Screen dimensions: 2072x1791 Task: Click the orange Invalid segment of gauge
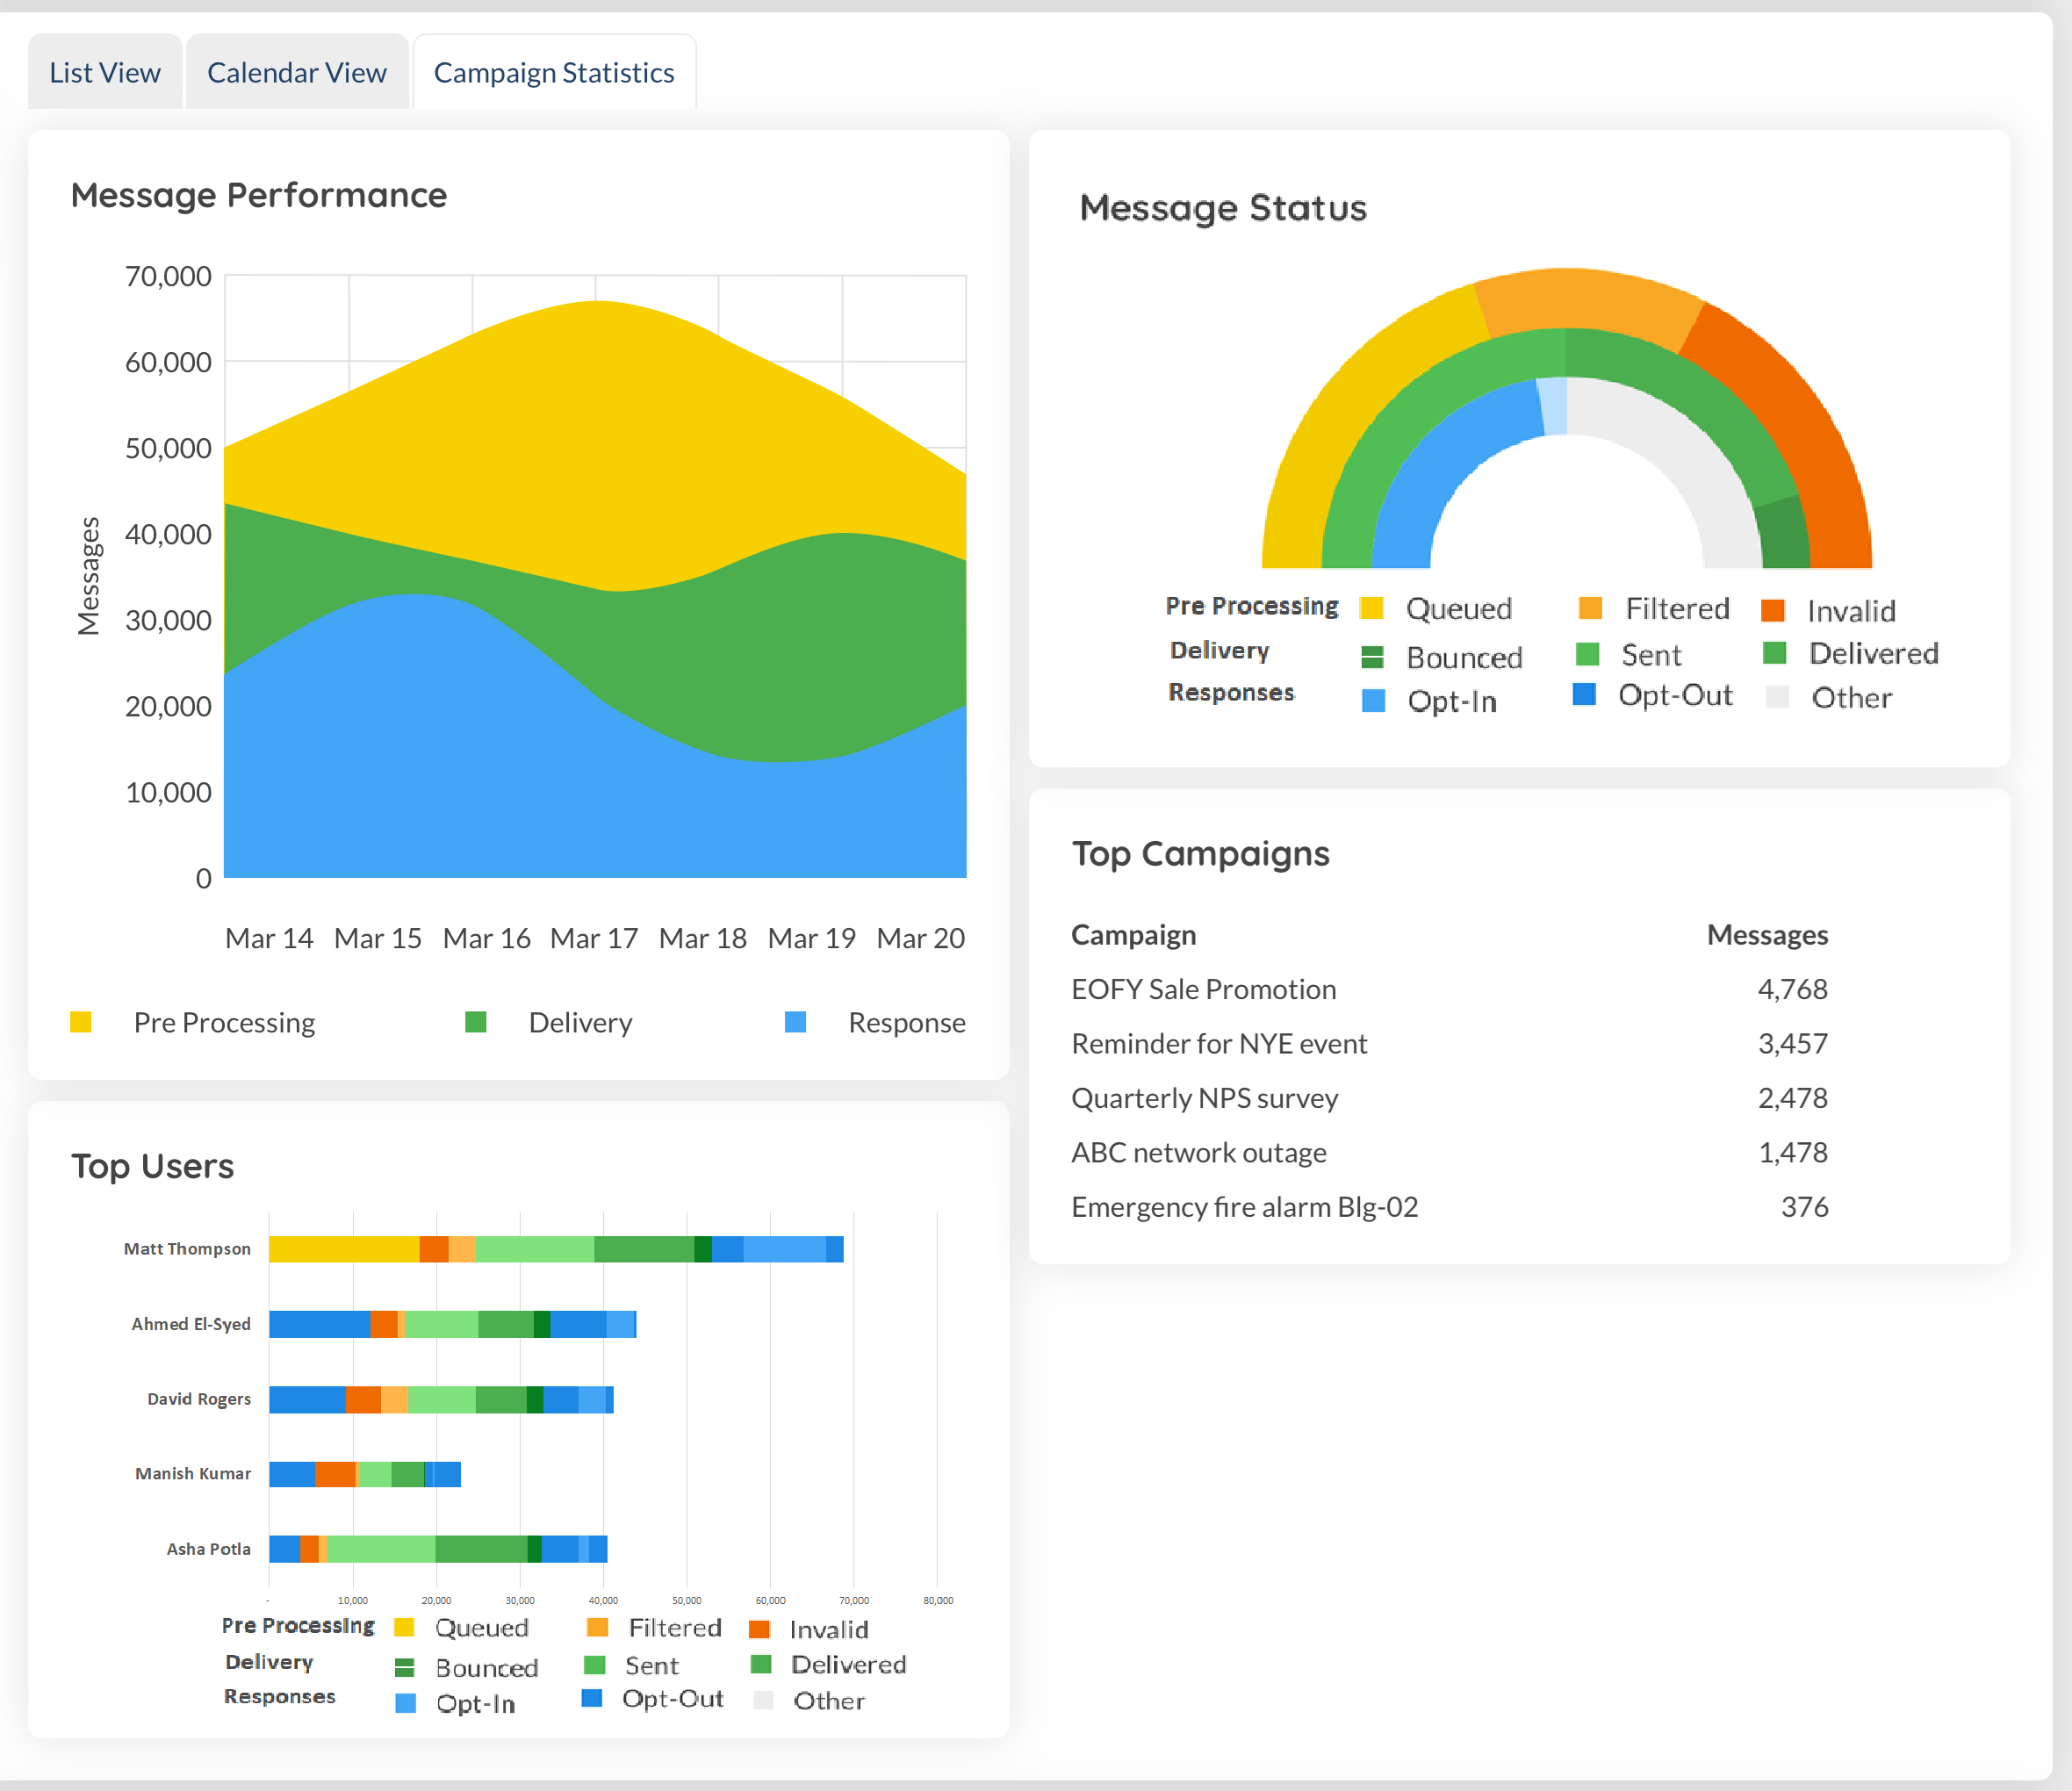tap(1790, 420)
